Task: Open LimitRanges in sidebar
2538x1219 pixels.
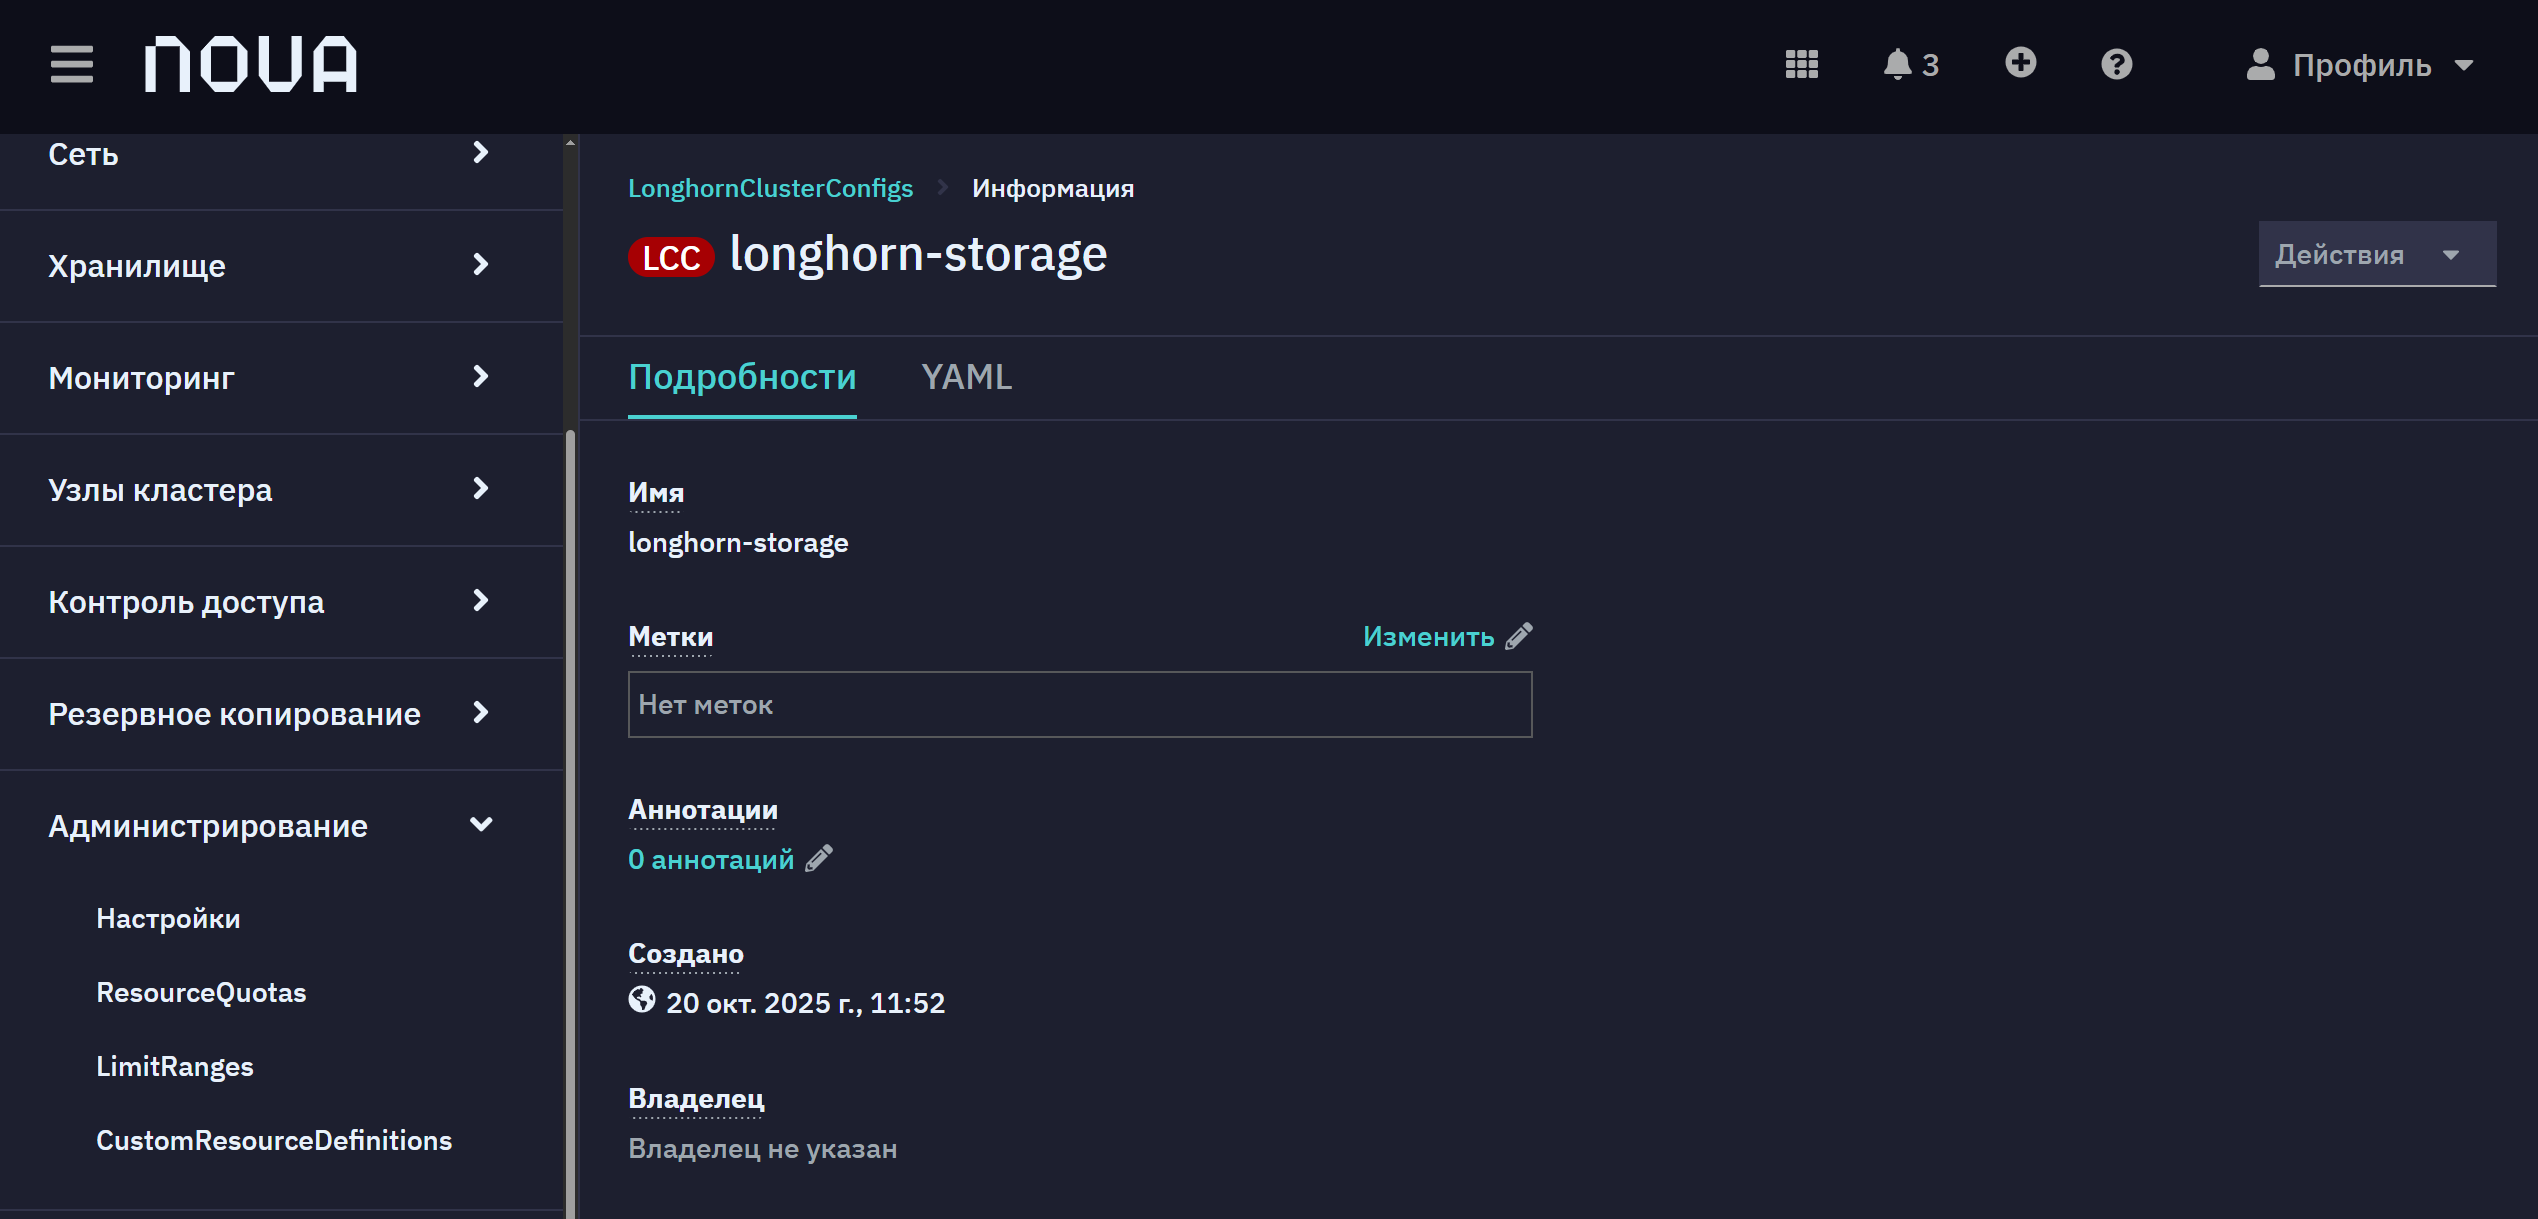Action: (175, 1066)
